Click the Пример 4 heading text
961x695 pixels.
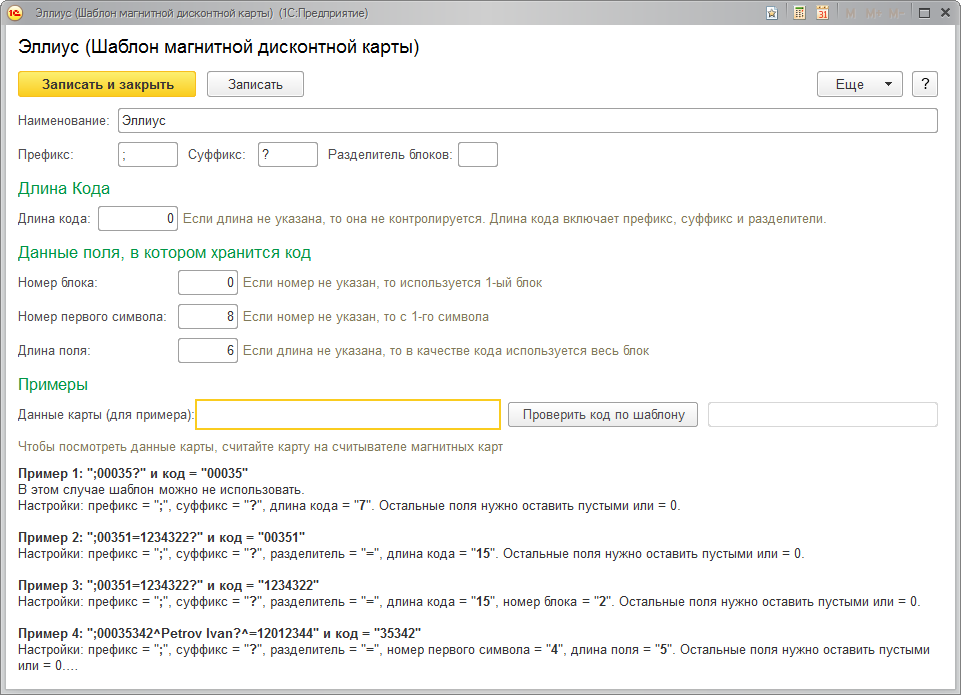click(219, 633)
